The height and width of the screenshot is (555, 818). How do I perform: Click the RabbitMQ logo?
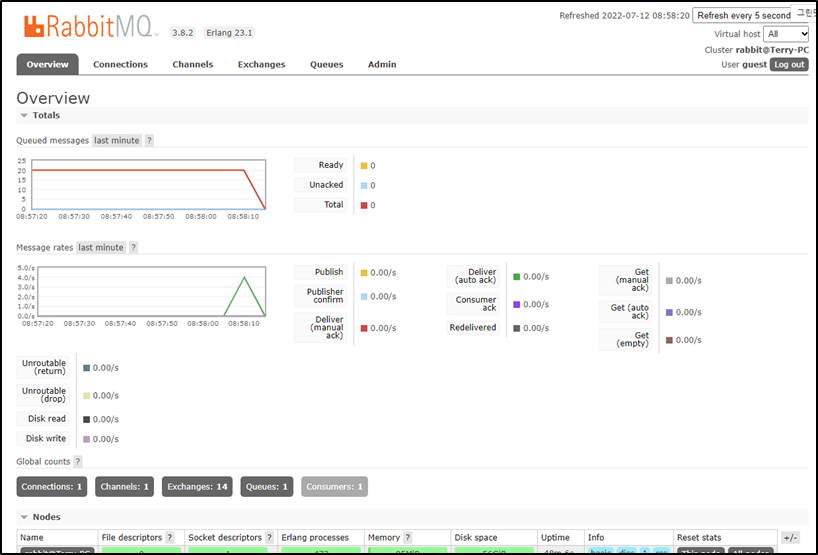click(x=89, y=26)
